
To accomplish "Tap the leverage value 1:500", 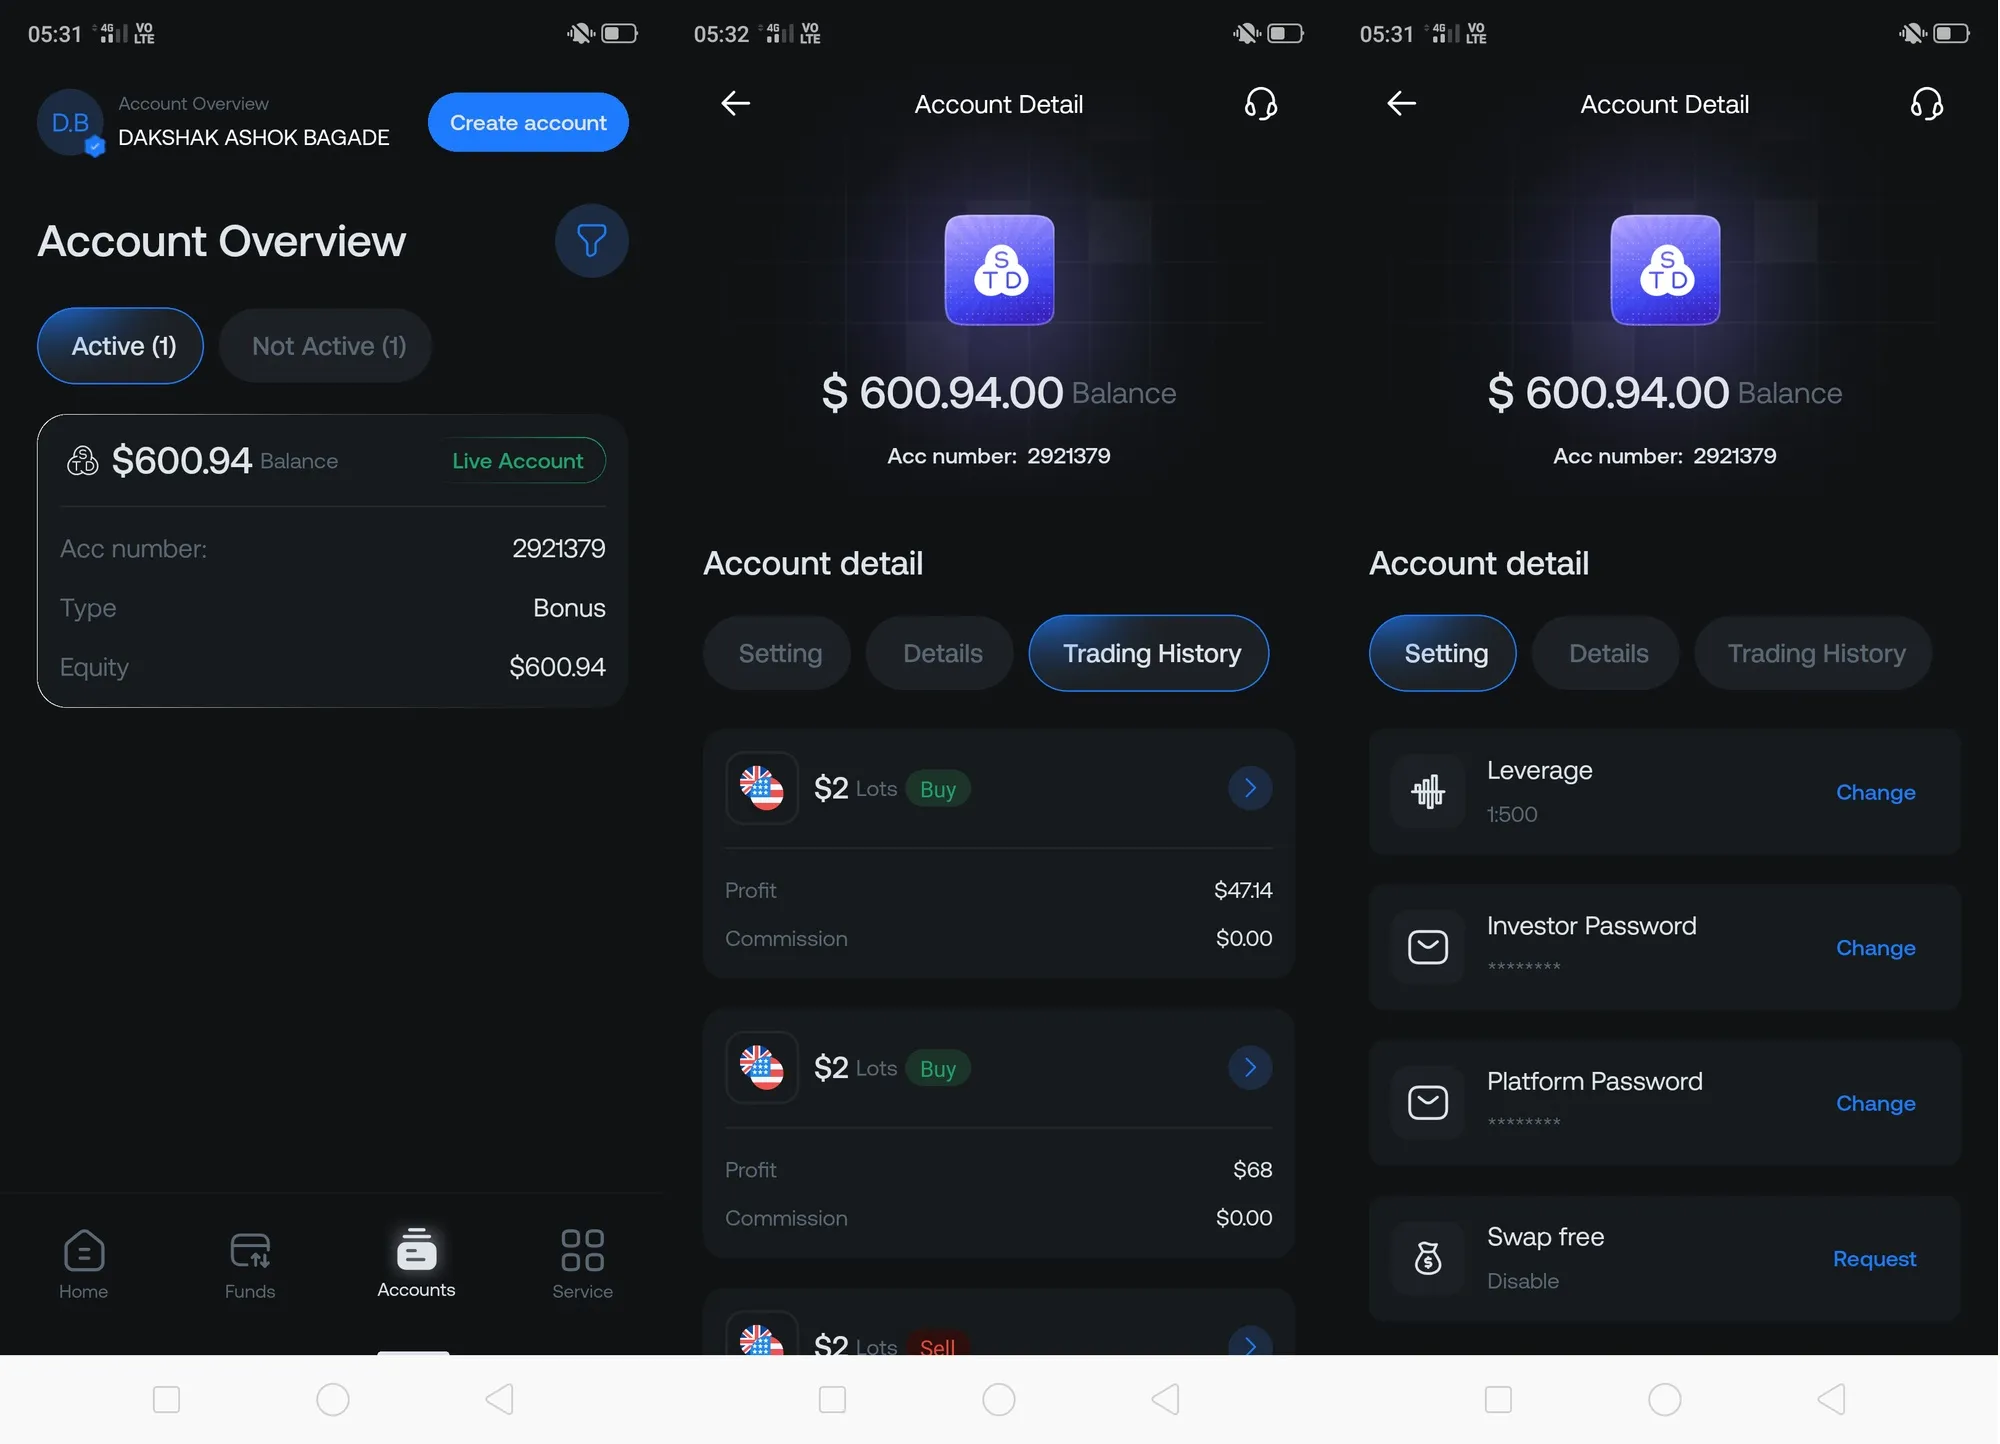I will coord(1512,814).
